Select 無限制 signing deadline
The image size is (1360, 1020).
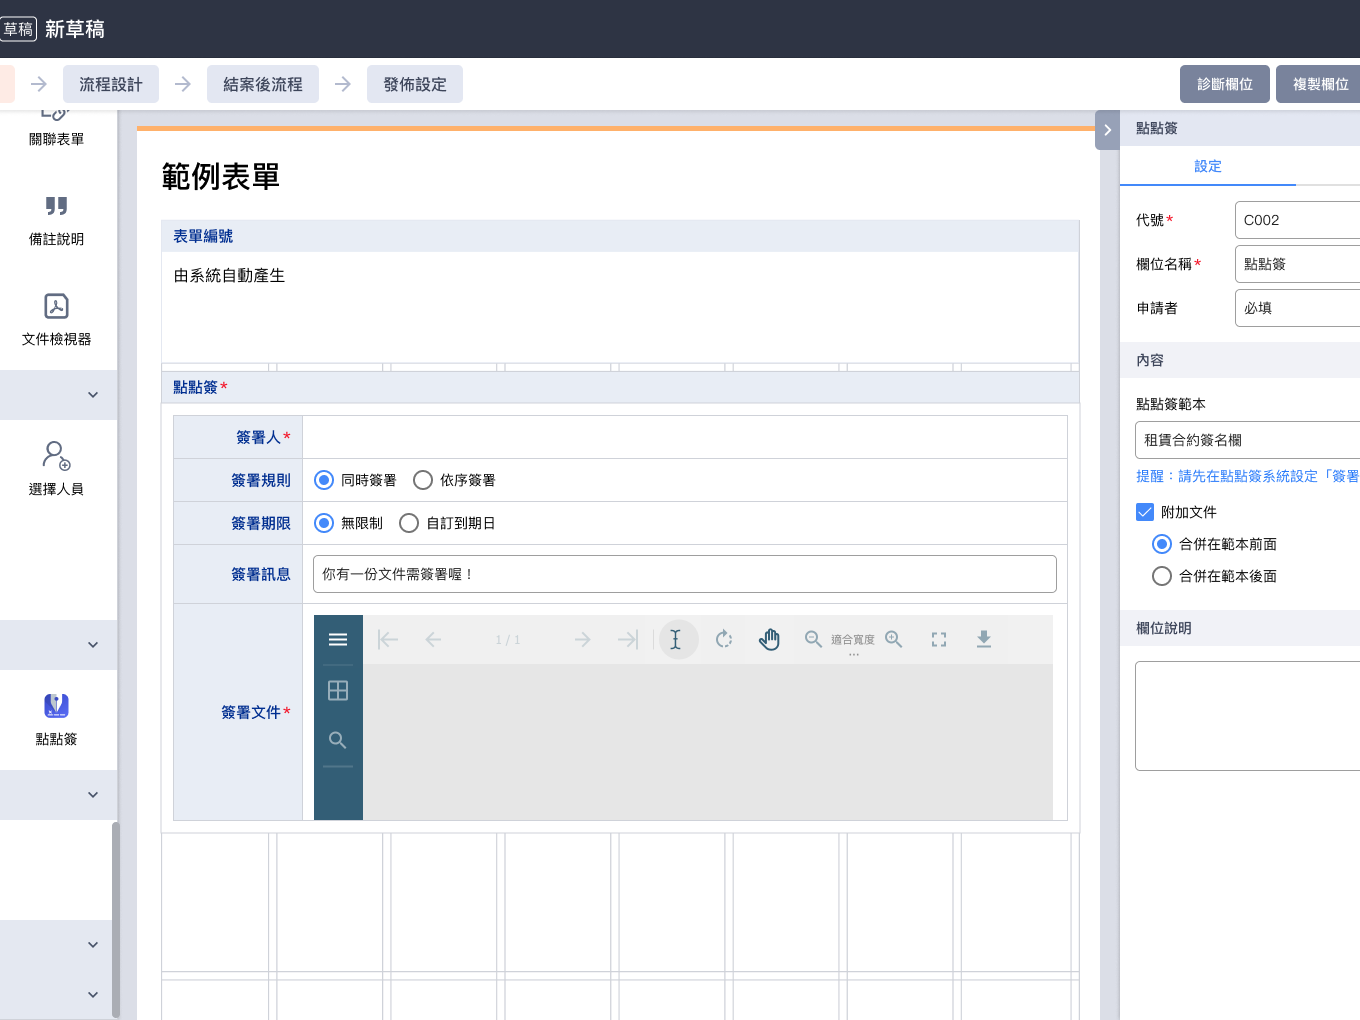point(324,523)
